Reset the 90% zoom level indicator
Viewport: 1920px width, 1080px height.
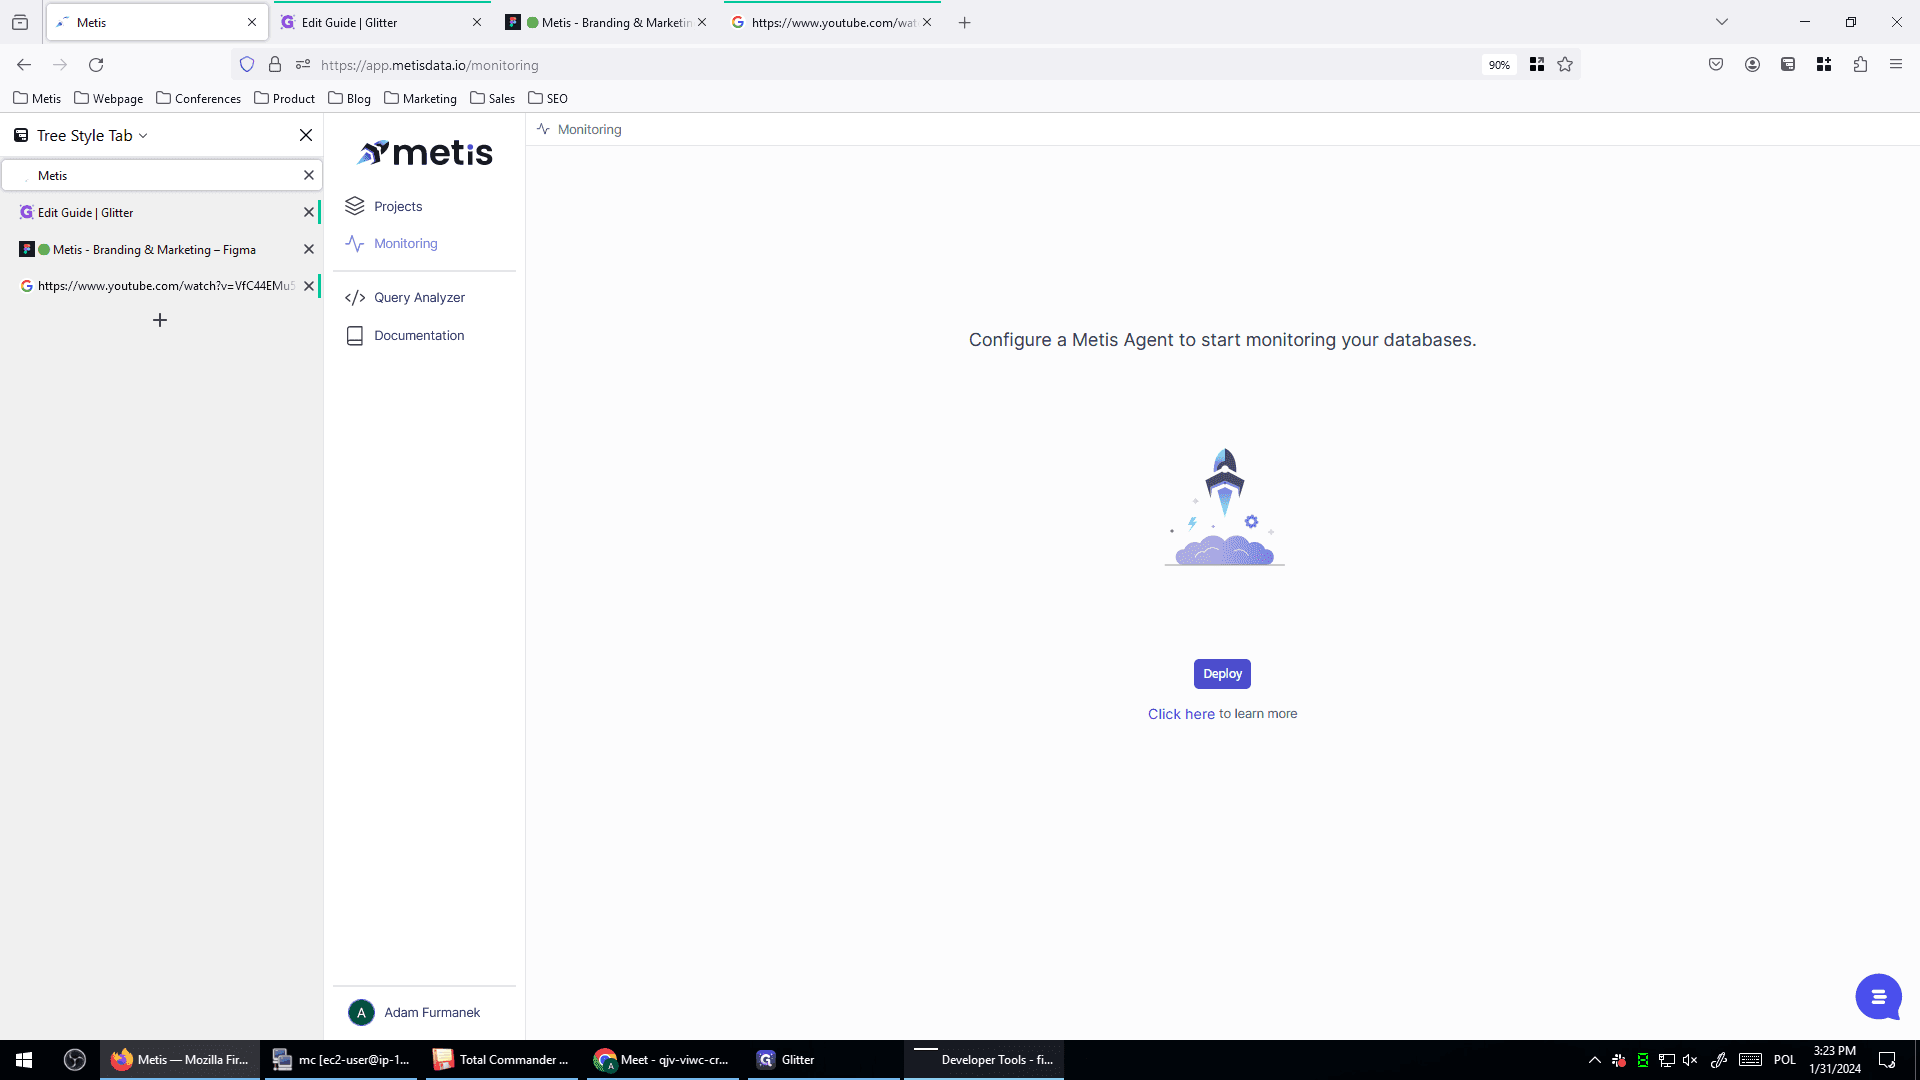[x=1499, y=65]
